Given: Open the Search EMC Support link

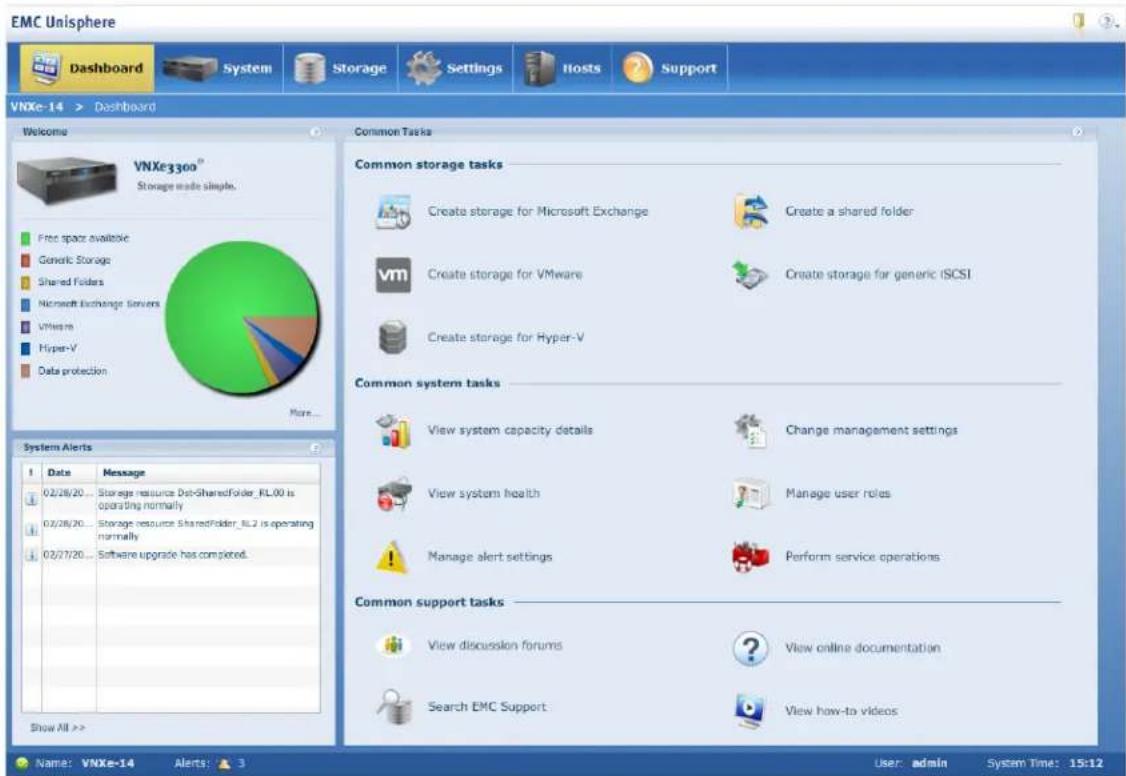Looking at the screenshot, I should (487, 707).
